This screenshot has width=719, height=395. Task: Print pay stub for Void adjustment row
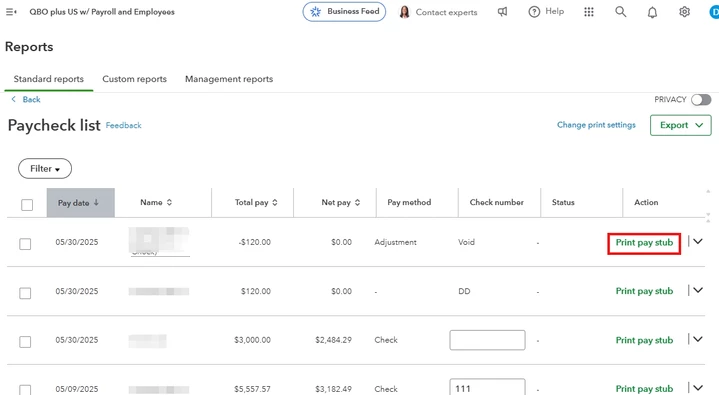644,243
